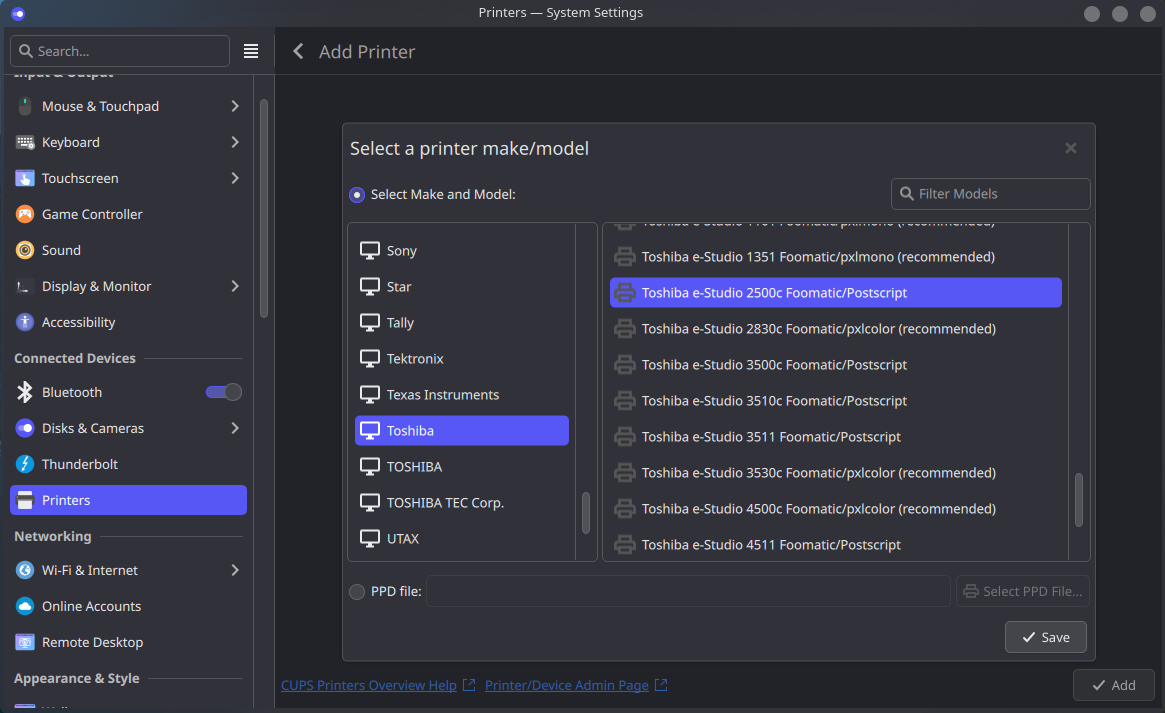Screen dimensions: 1165x713
Task: Expand the Mouse & Touchpad chevron
Action: [x=234, y=106]
